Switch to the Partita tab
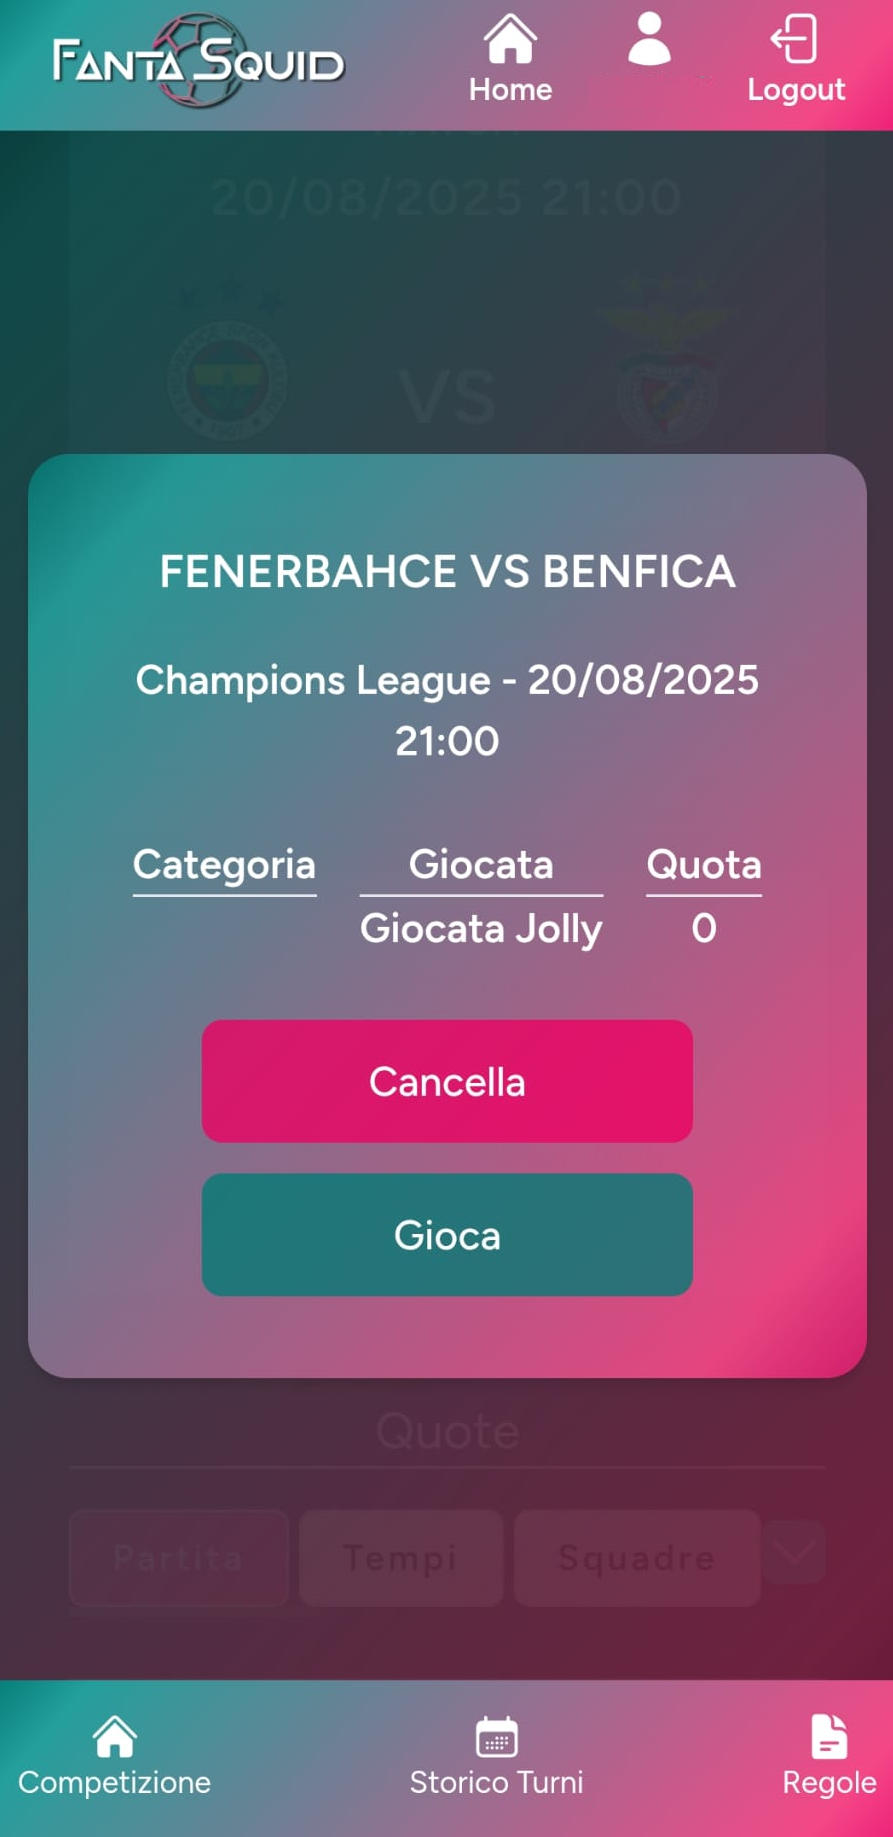Image resolution: width=893 pixels, height=1837 pixels. [178, 1557]
